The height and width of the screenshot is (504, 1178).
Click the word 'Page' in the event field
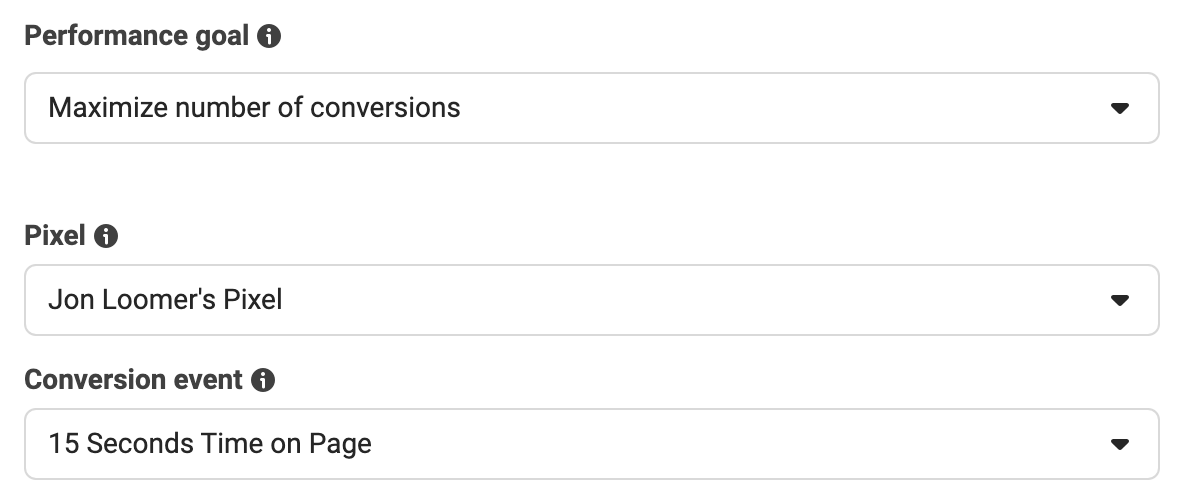[340, 445]
